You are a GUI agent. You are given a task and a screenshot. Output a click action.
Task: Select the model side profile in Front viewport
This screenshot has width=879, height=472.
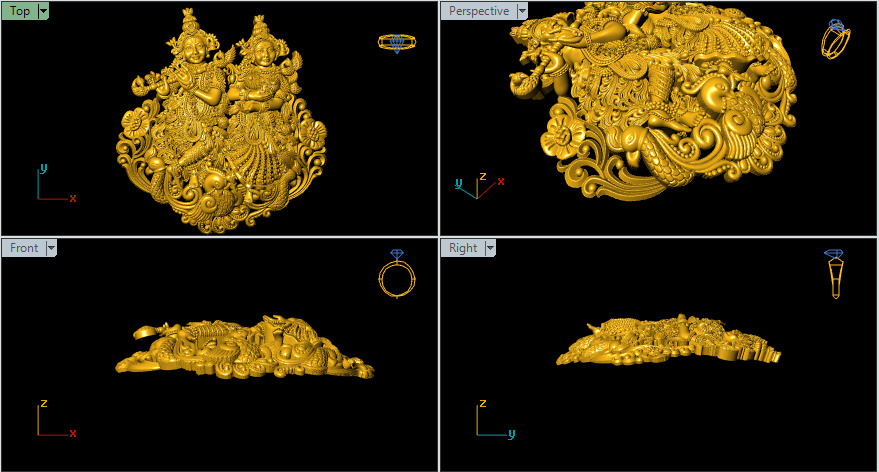pyautogui.click(x=245, y=347)
